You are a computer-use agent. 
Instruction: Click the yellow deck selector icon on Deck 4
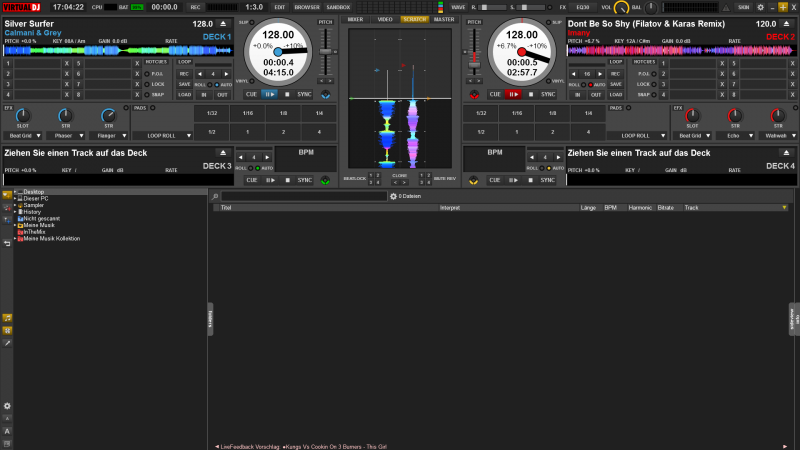tap(473, 180)
